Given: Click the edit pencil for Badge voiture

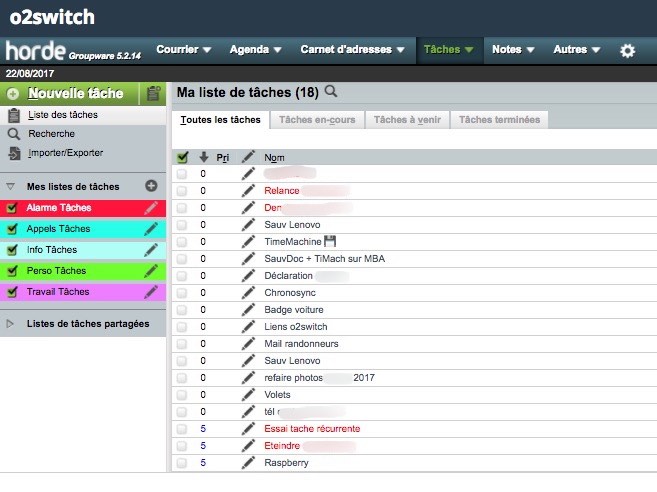Looking at the screenshot, I should tap(248, 309).
